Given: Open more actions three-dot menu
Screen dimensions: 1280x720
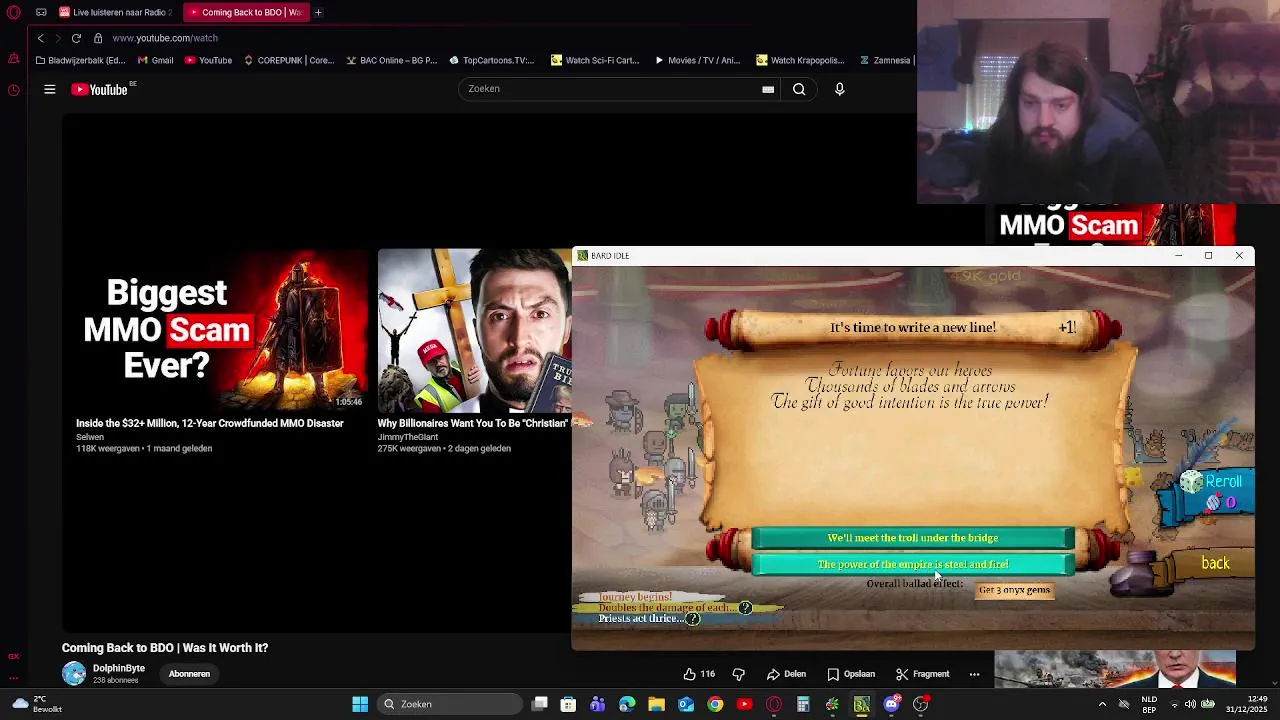Looking at the screenshot, I should tap(974, 674).
